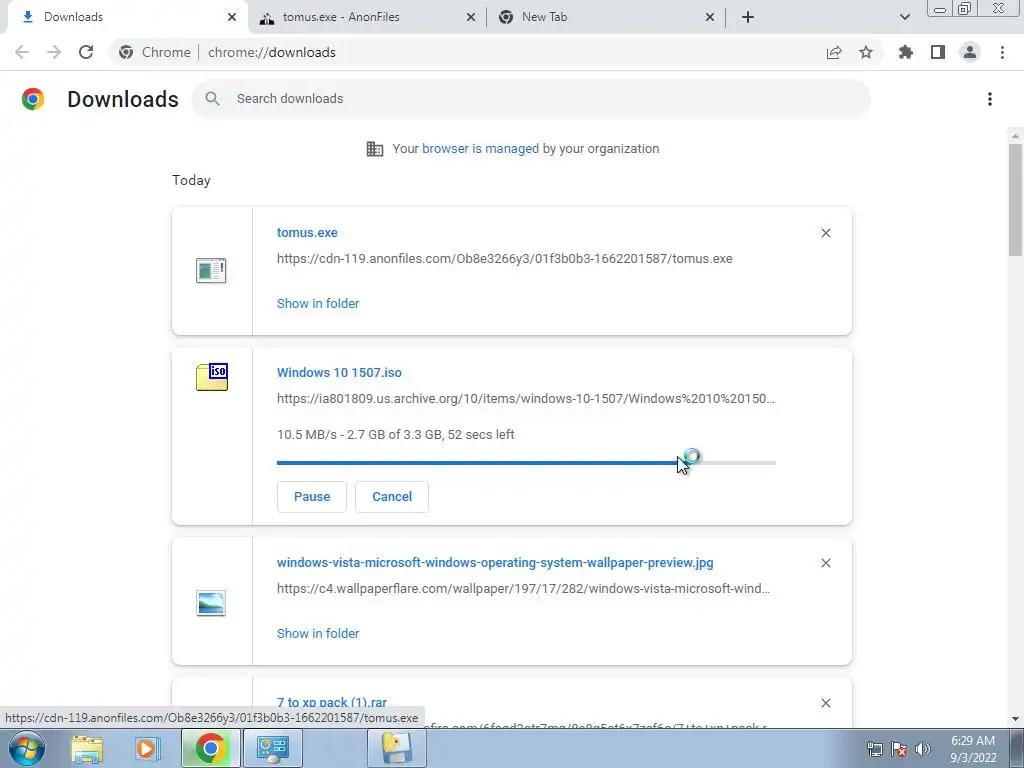1024x768 pixels.
Task: Click the ISO download progress bar
Action: (526, 463)
